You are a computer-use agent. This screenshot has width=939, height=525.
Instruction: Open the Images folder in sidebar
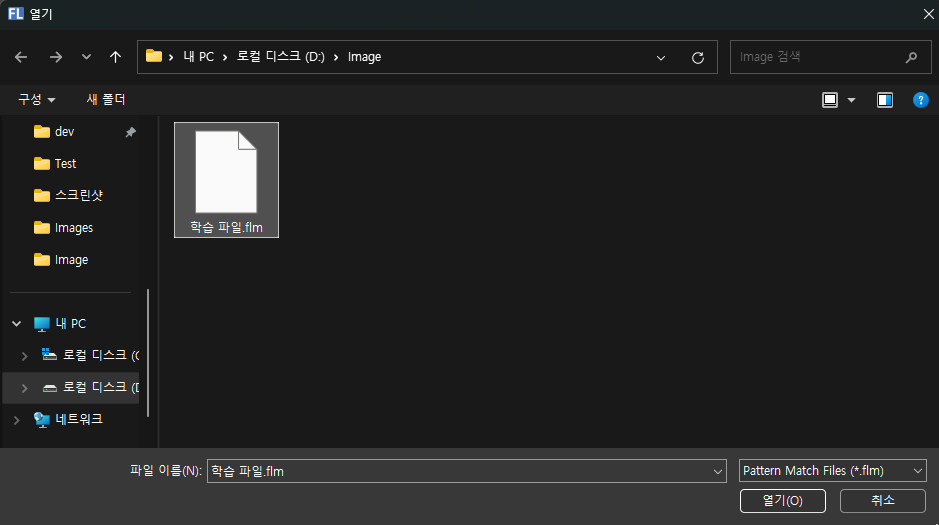point(74,227)
